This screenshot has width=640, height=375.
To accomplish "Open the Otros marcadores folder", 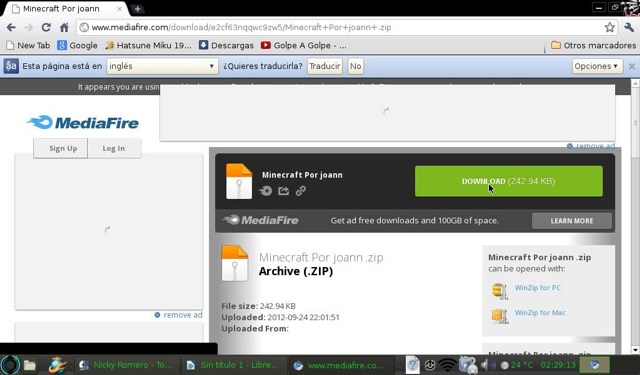I will [593, 45].
